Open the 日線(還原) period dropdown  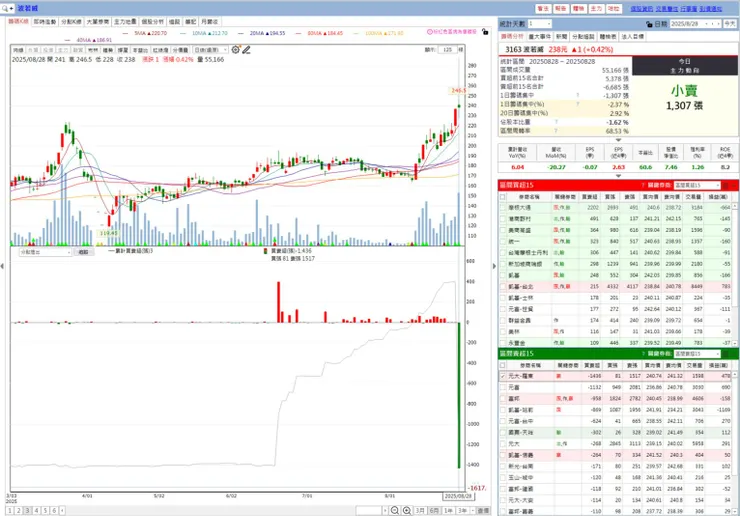pos(210,50)
